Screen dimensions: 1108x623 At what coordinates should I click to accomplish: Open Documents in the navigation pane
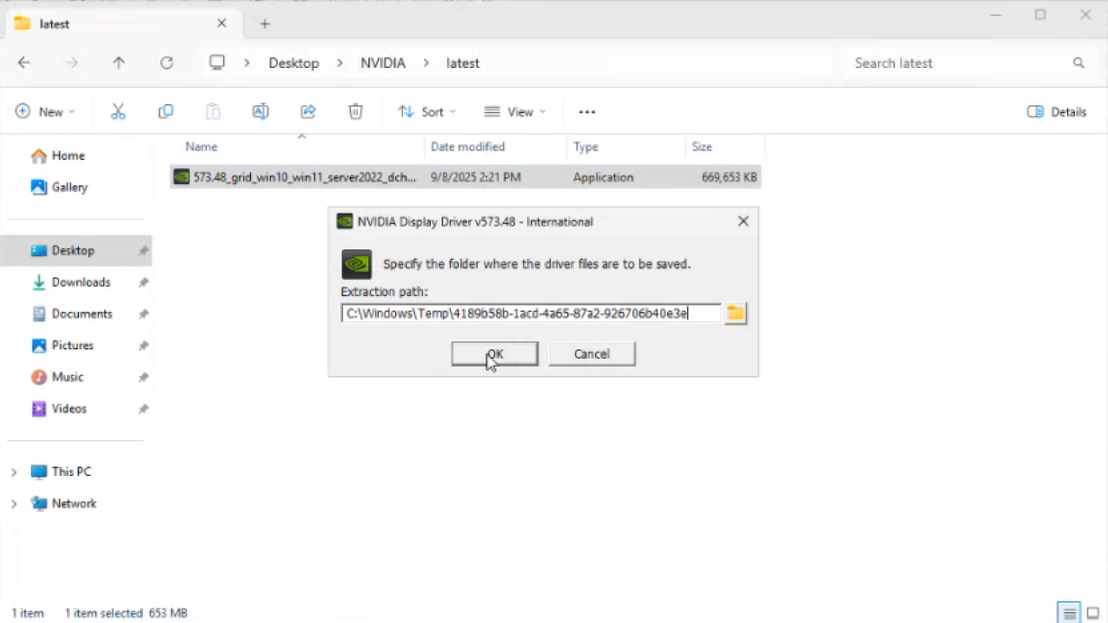81,314
